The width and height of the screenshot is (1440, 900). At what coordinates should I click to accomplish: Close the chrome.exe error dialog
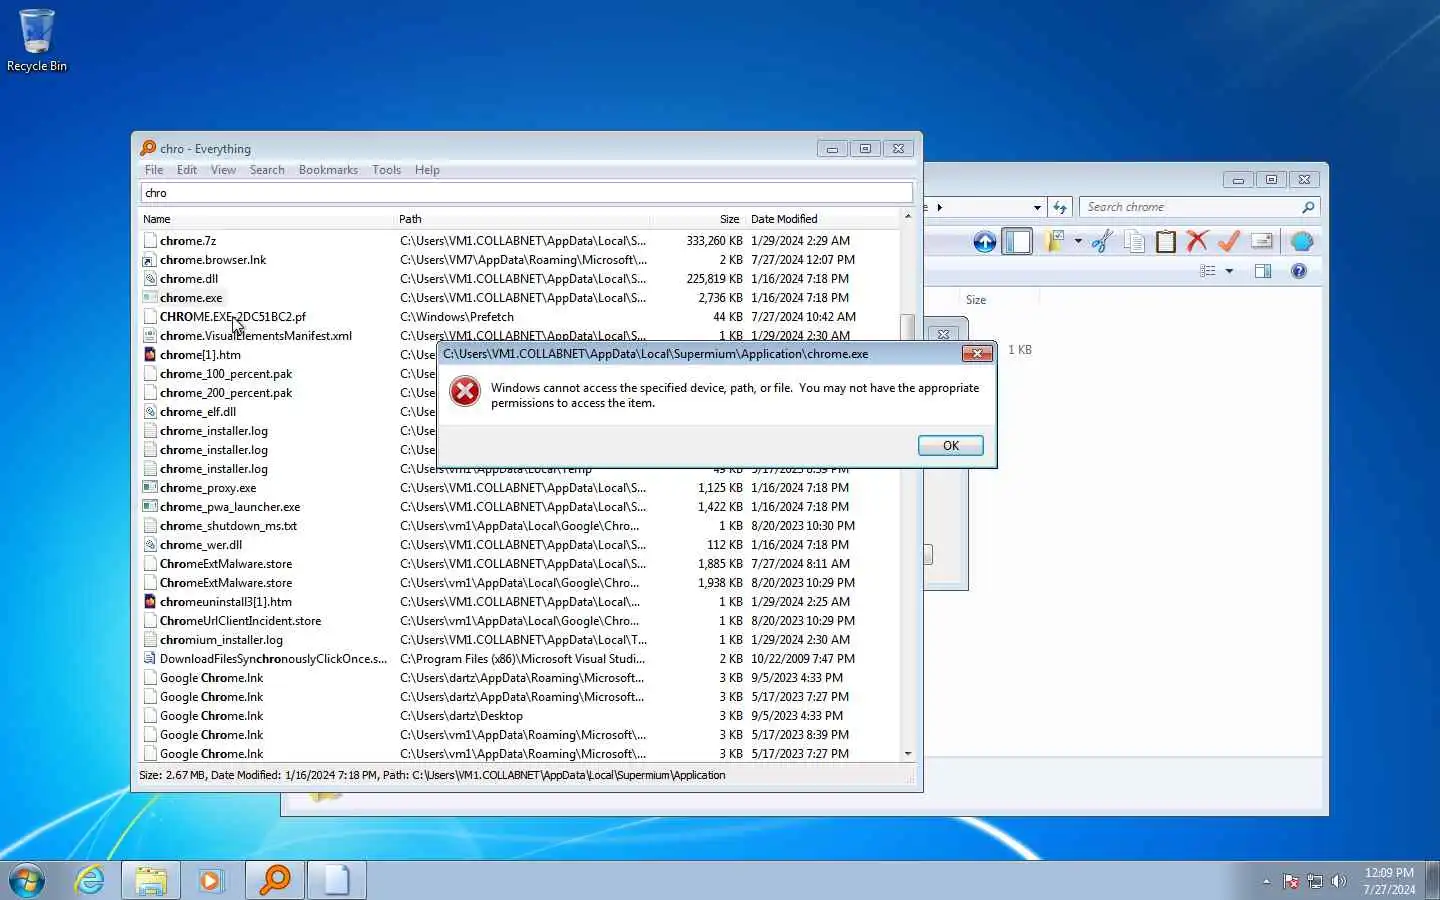point(977,353)
